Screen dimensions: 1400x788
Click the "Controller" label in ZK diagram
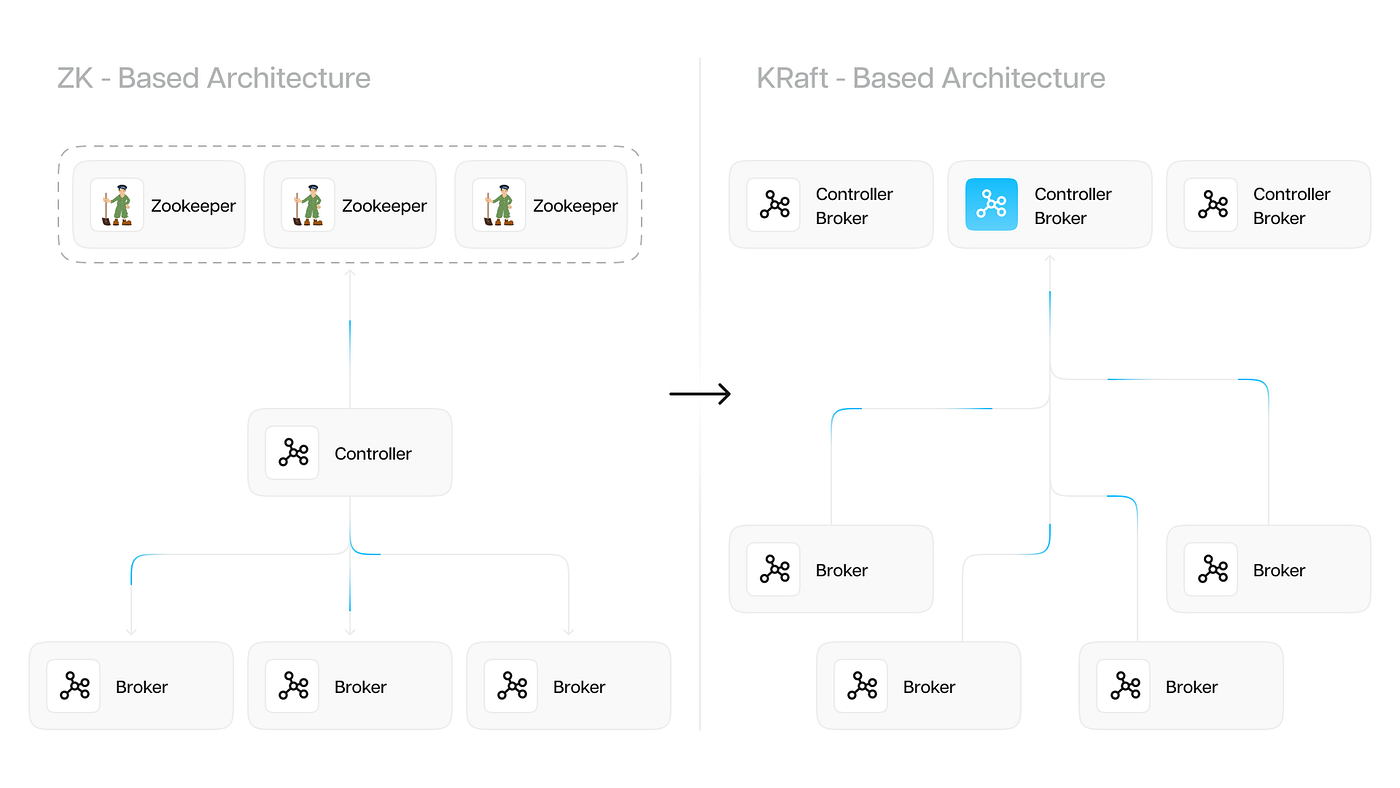(373, 454)
